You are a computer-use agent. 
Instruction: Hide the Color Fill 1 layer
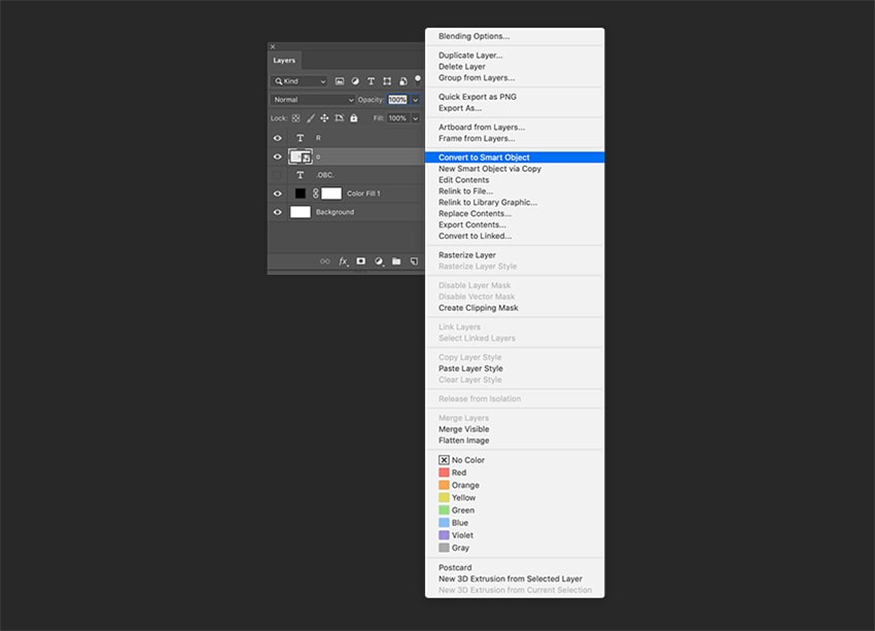(x=278, y=193)
